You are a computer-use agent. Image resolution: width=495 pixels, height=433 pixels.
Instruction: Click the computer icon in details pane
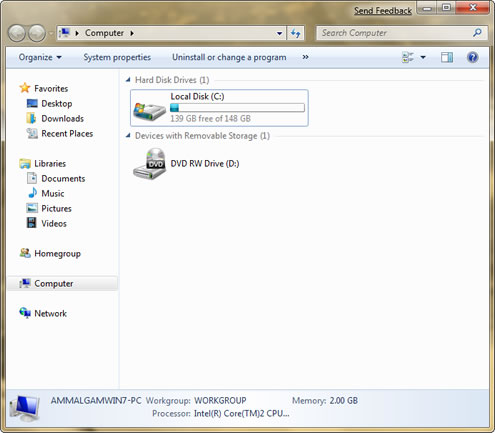click(x=25, y=409)
